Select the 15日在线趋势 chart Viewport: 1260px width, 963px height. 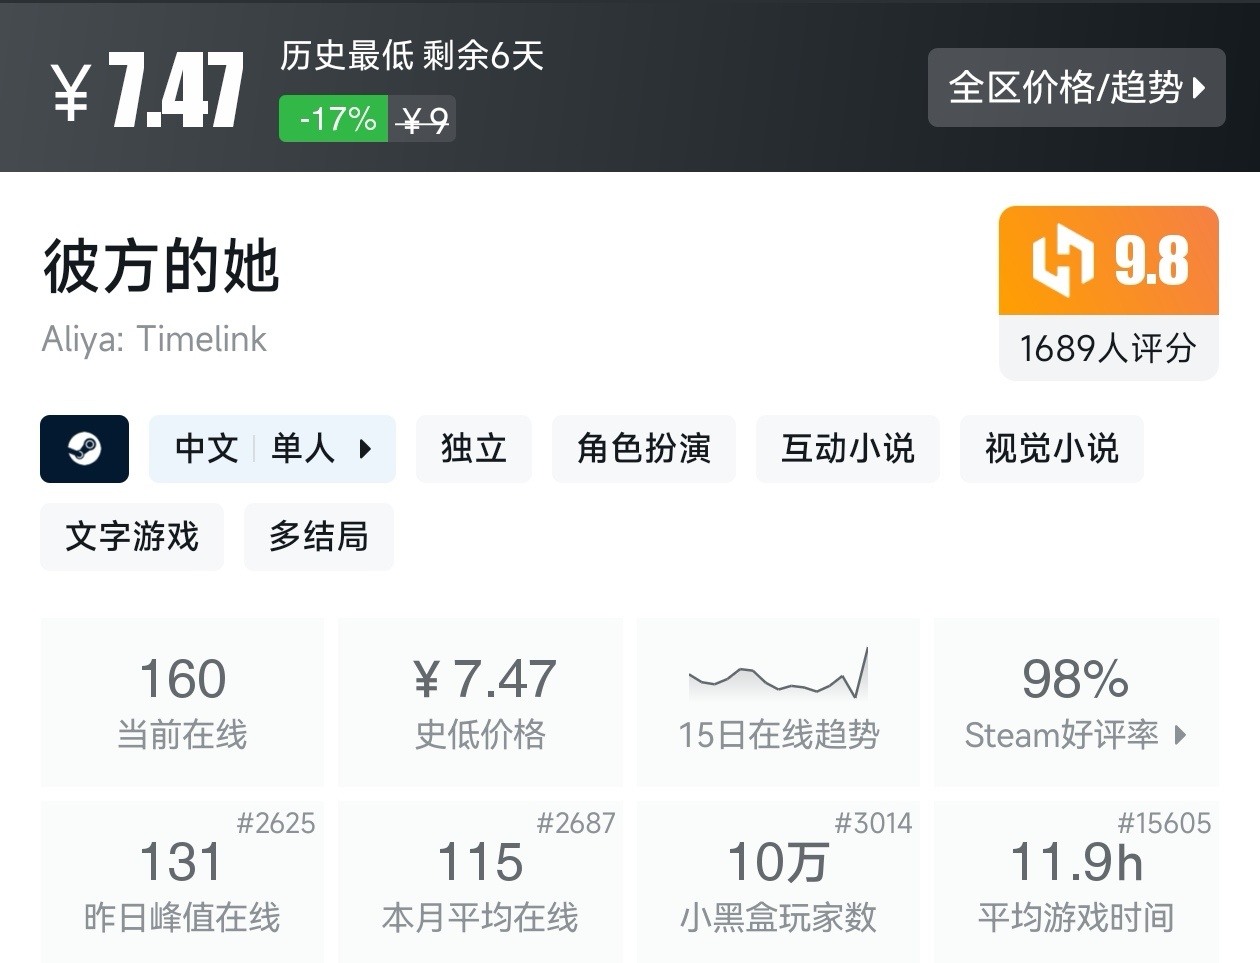(778, 700)
